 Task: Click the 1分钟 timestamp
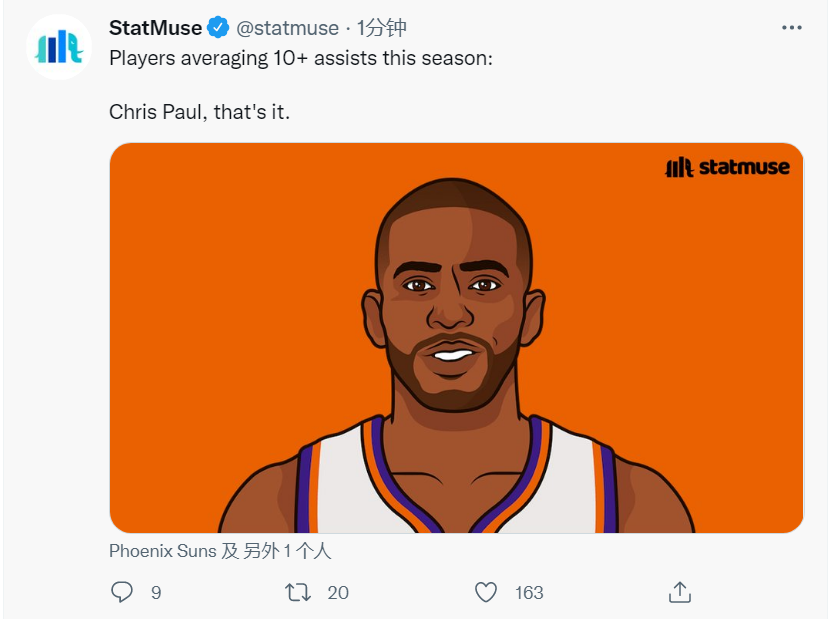click(382, 28)
